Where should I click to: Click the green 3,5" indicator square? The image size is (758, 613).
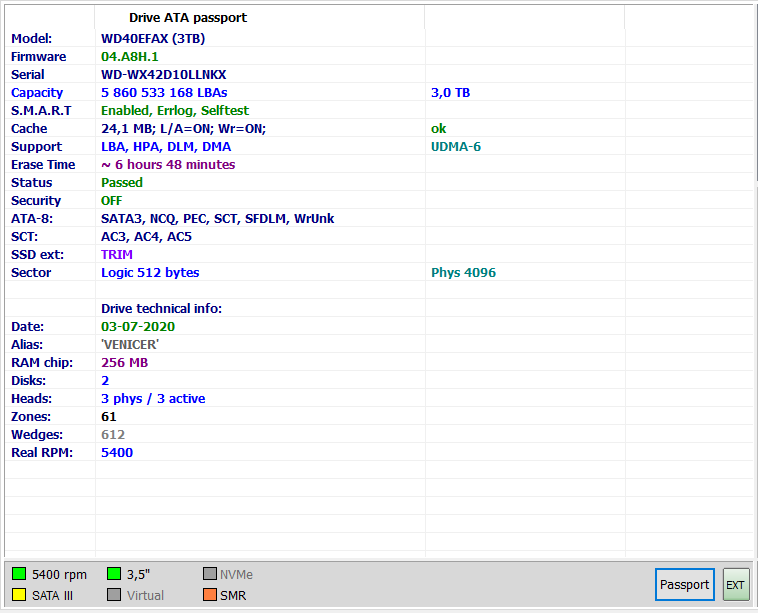pos(114,574)
